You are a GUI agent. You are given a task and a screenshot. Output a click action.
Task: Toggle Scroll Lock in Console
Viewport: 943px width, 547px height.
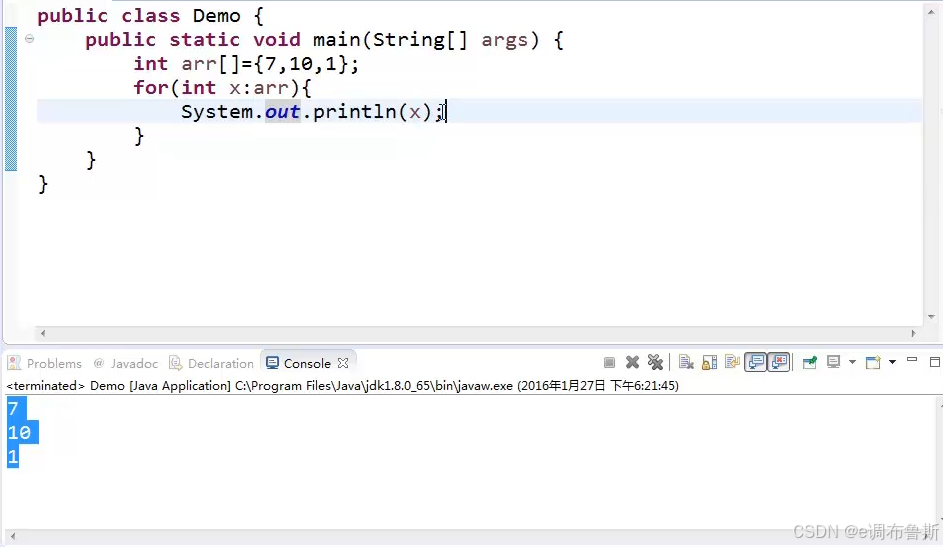pos(710,362)
